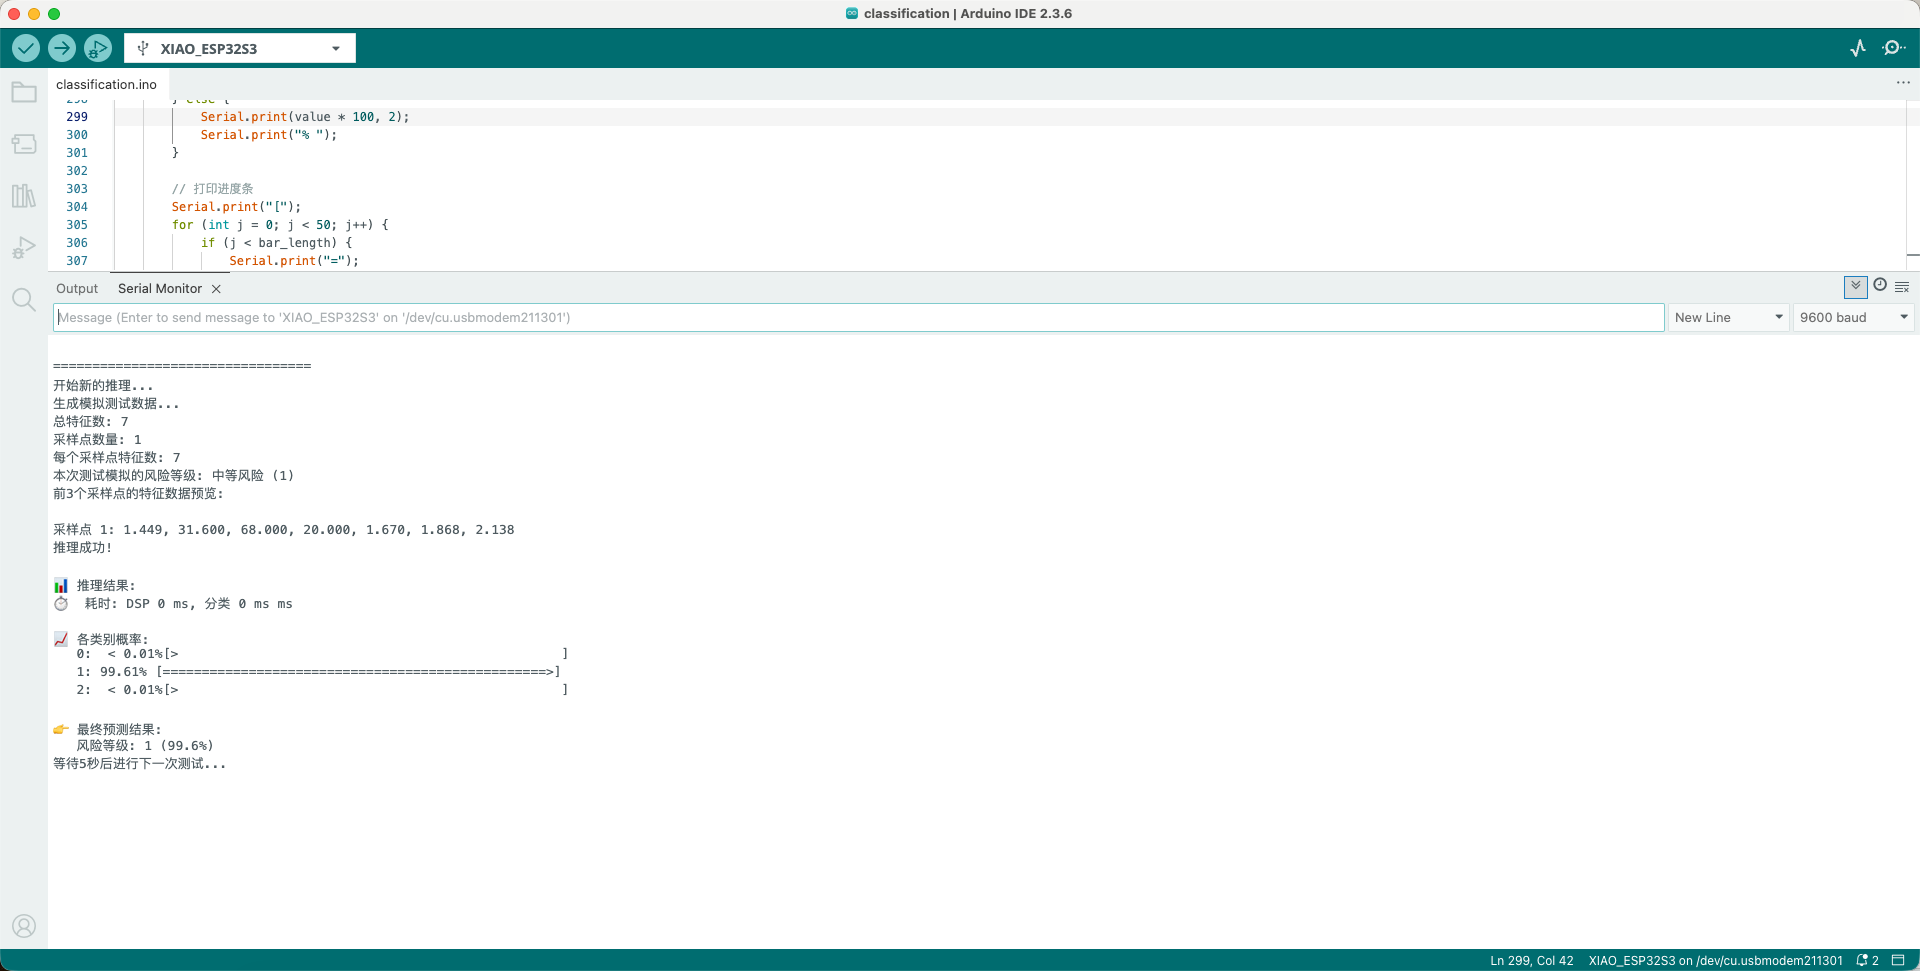Toggle autoscroll in the Serial Monitor

tap(1855, 287)
